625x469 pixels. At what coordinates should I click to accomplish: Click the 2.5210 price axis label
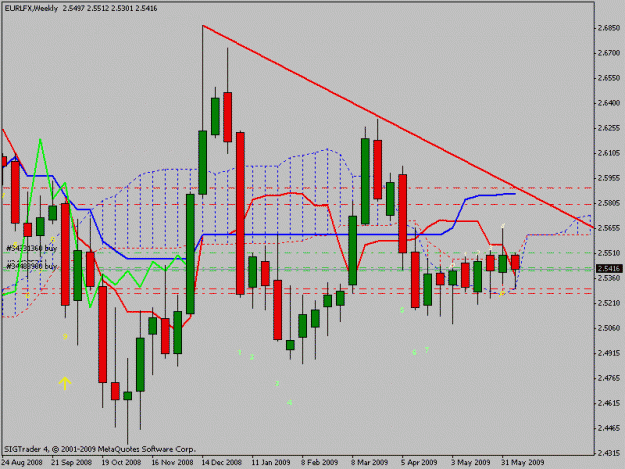609,303
